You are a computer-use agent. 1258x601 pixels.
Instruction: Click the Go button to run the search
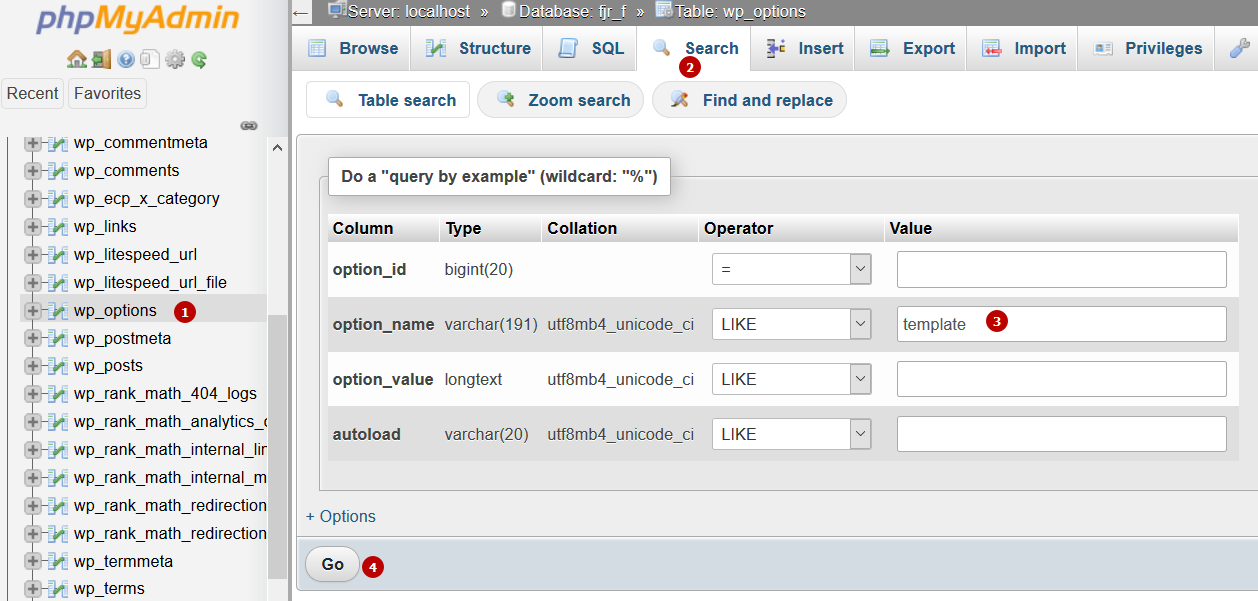click(x=331, y=564)
